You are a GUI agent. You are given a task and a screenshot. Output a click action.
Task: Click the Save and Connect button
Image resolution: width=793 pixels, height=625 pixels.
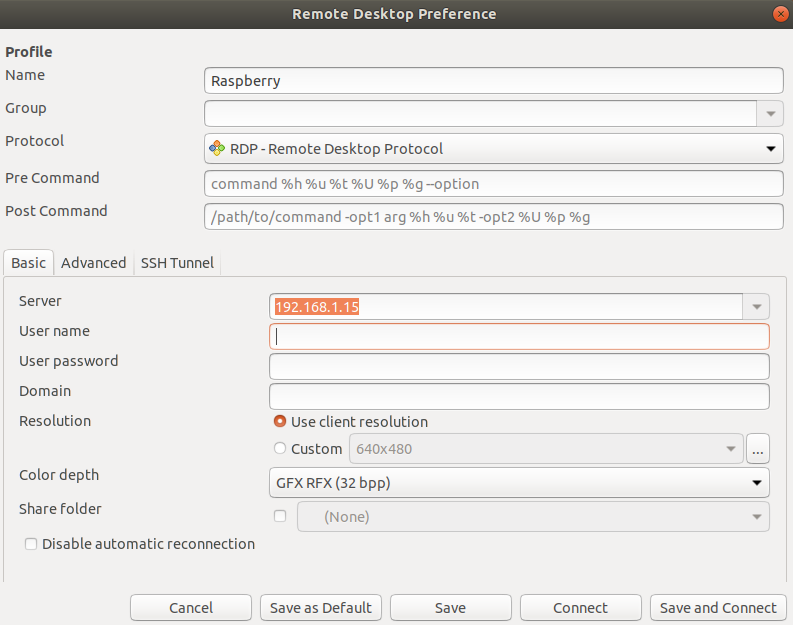pos(718,608)
